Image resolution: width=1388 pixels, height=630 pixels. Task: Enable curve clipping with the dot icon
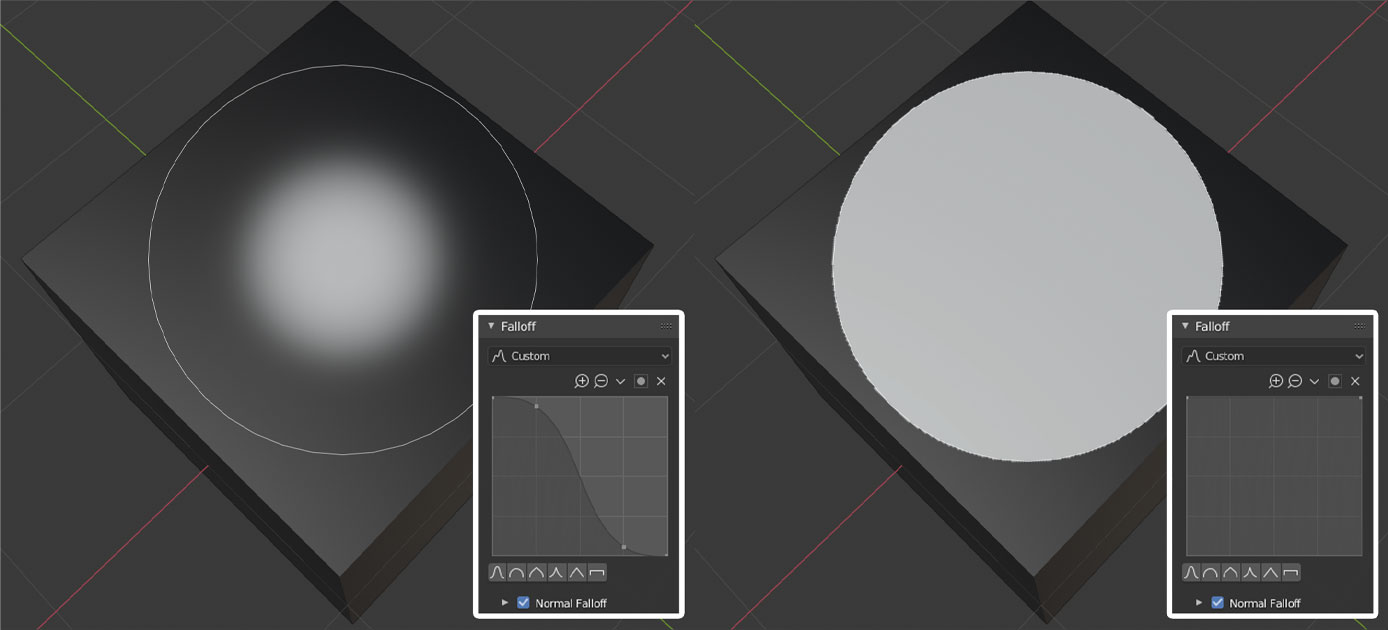[641, 381]
